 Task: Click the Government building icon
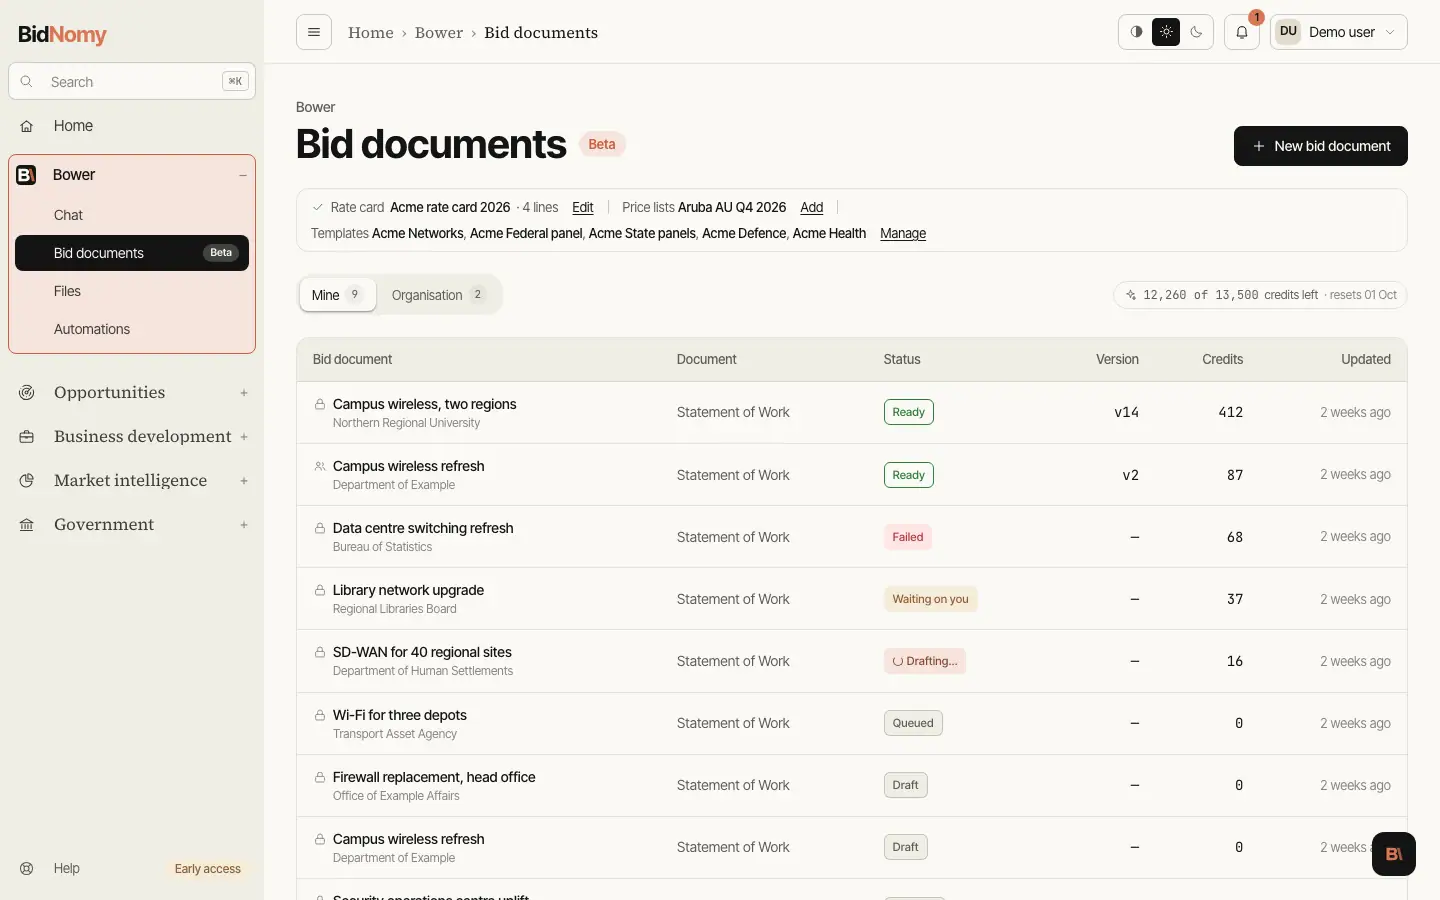27,525
